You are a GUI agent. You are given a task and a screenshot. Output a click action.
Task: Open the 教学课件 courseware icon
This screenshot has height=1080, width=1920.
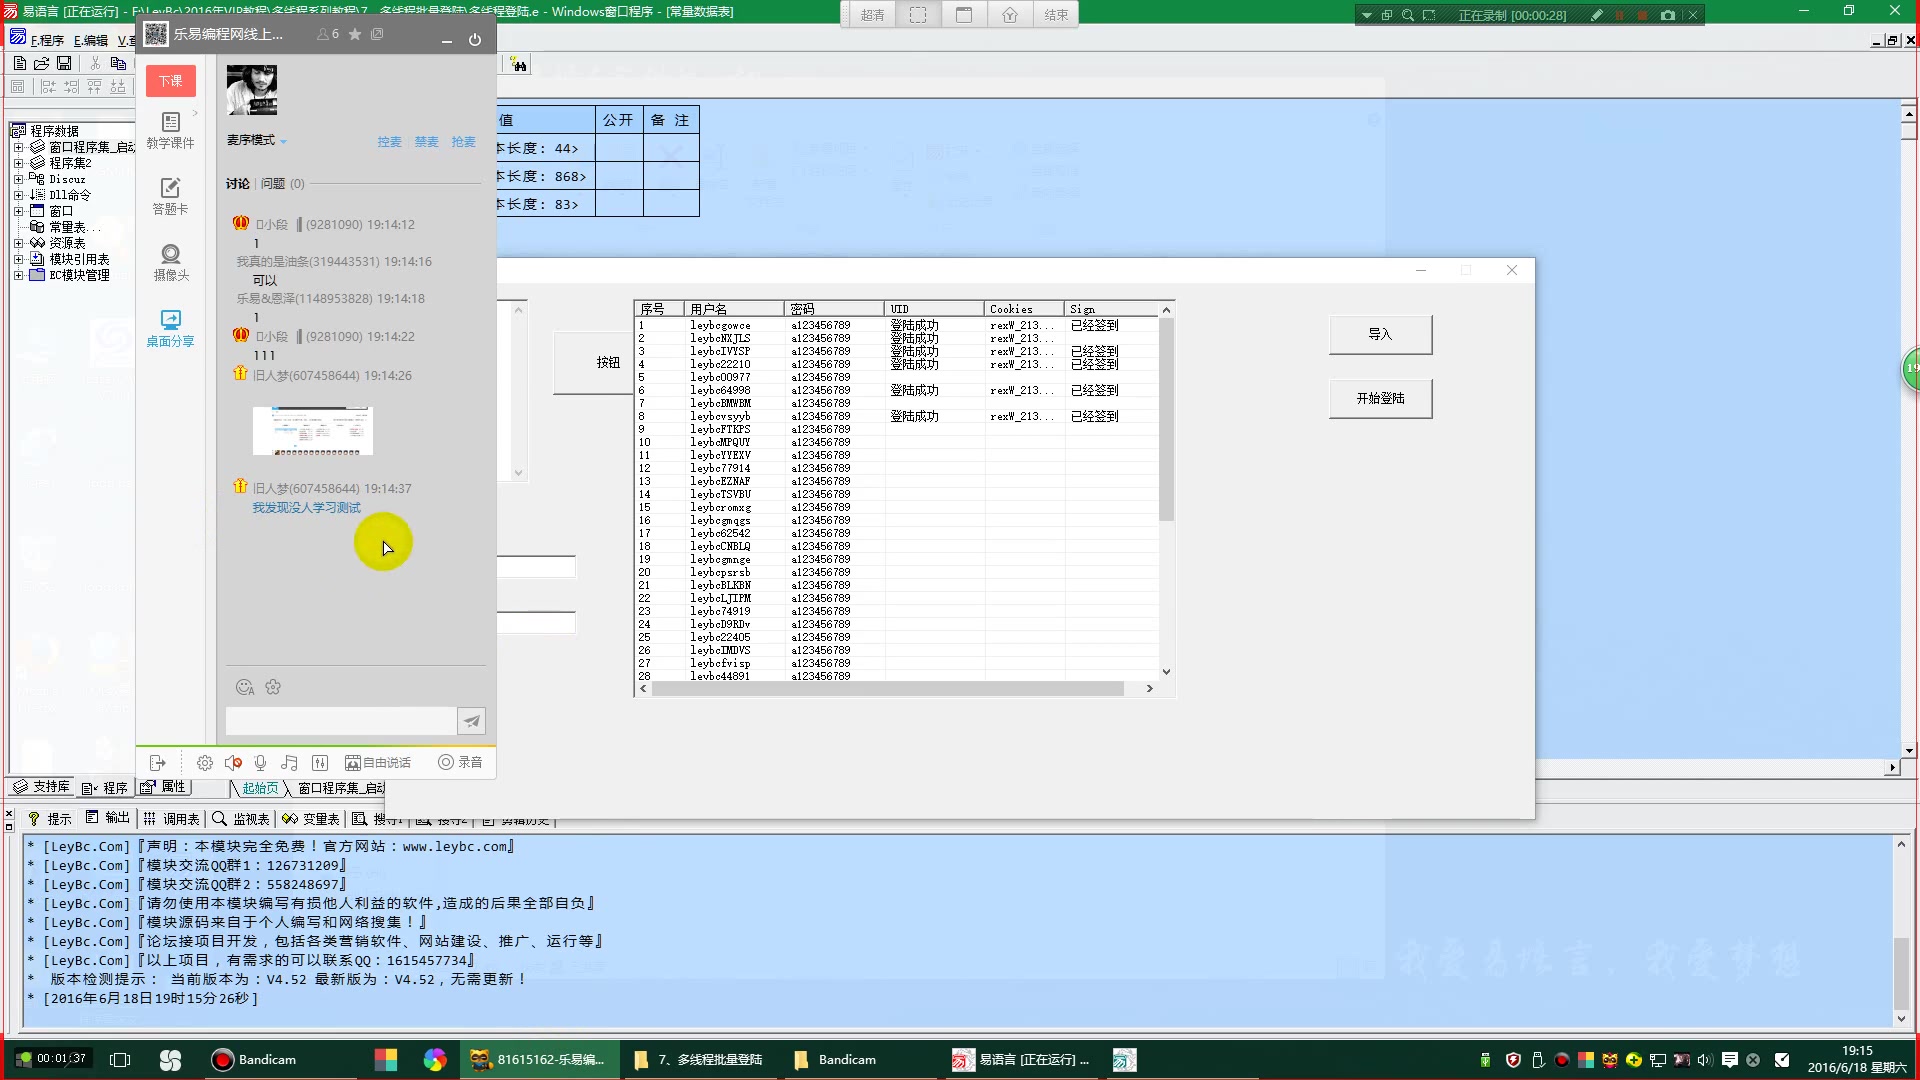click(170, 130)
